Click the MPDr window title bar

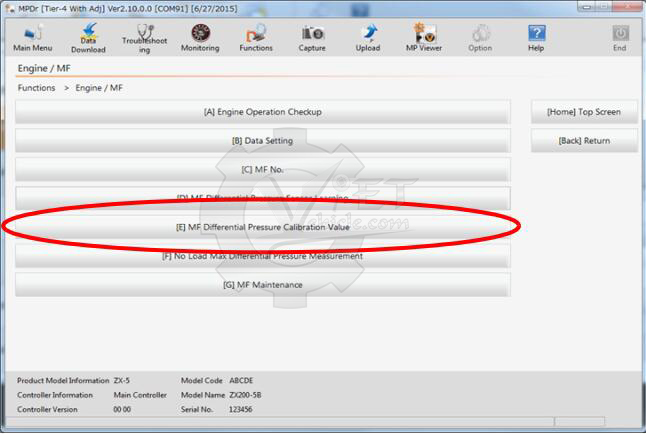point(300,7)
